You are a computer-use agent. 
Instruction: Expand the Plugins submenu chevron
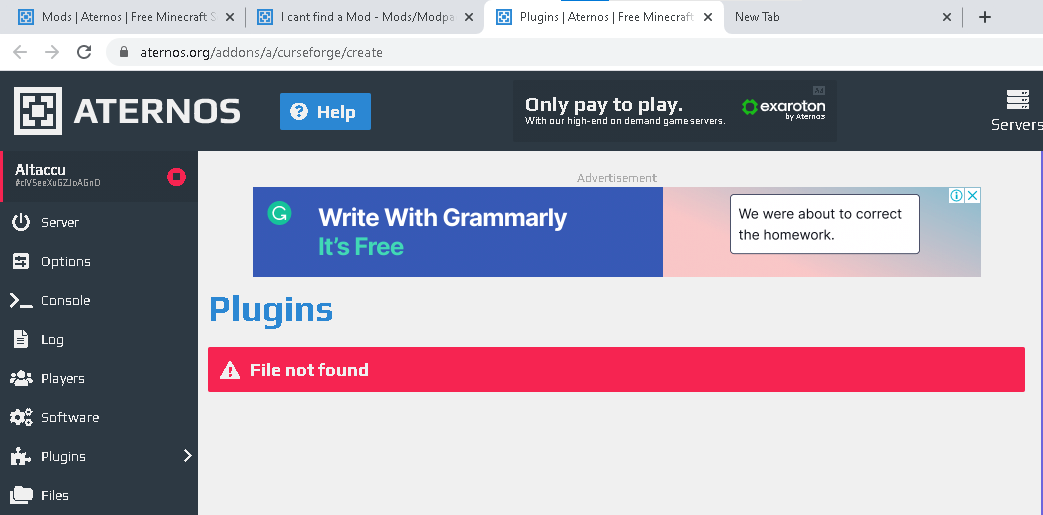pos(188,456)
